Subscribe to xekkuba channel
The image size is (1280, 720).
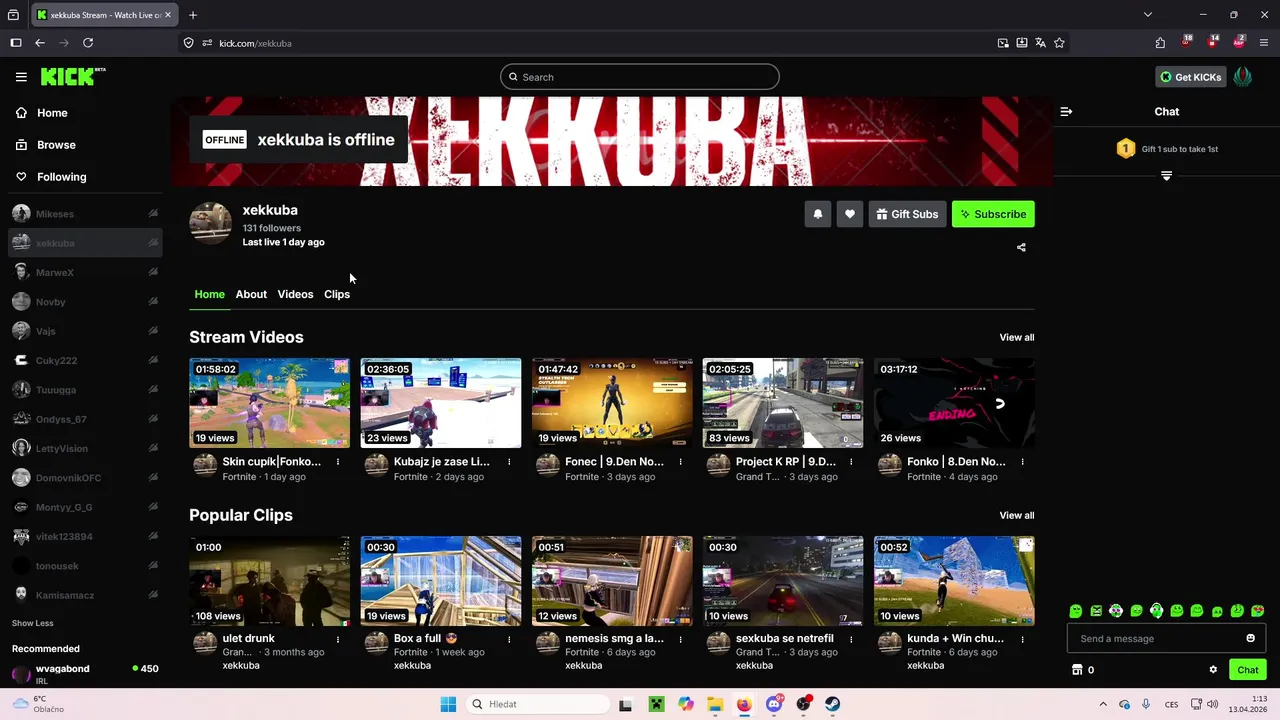click(x=993, y=214)
